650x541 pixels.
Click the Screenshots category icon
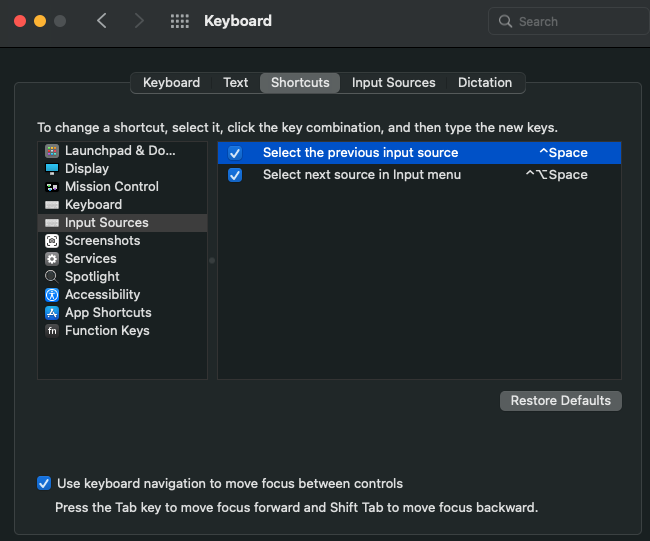tap(52, 241)
